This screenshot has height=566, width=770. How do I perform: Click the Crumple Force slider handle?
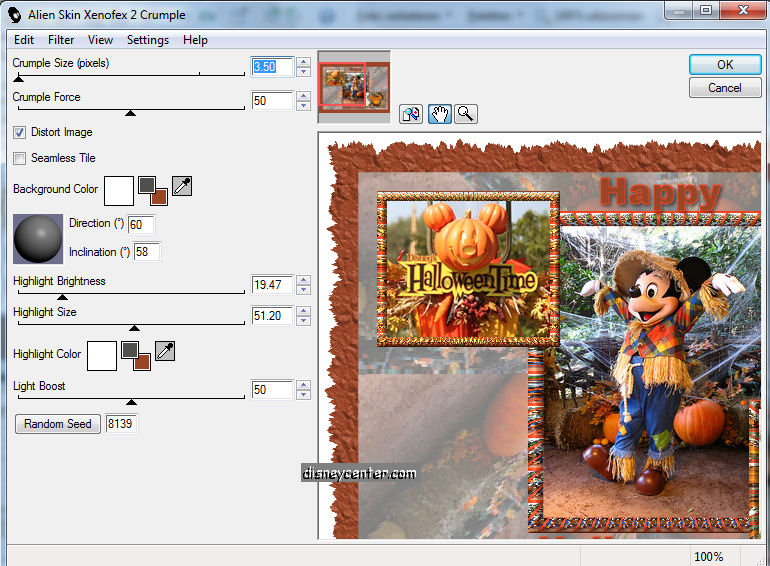coord(130,113)
